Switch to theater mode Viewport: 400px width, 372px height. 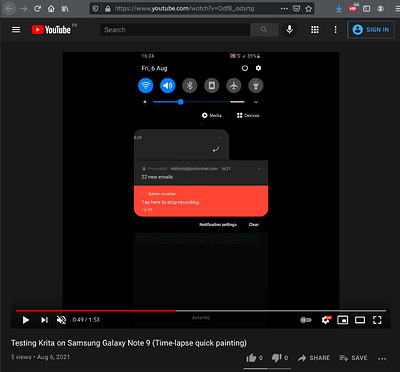[x=360, y=320]
